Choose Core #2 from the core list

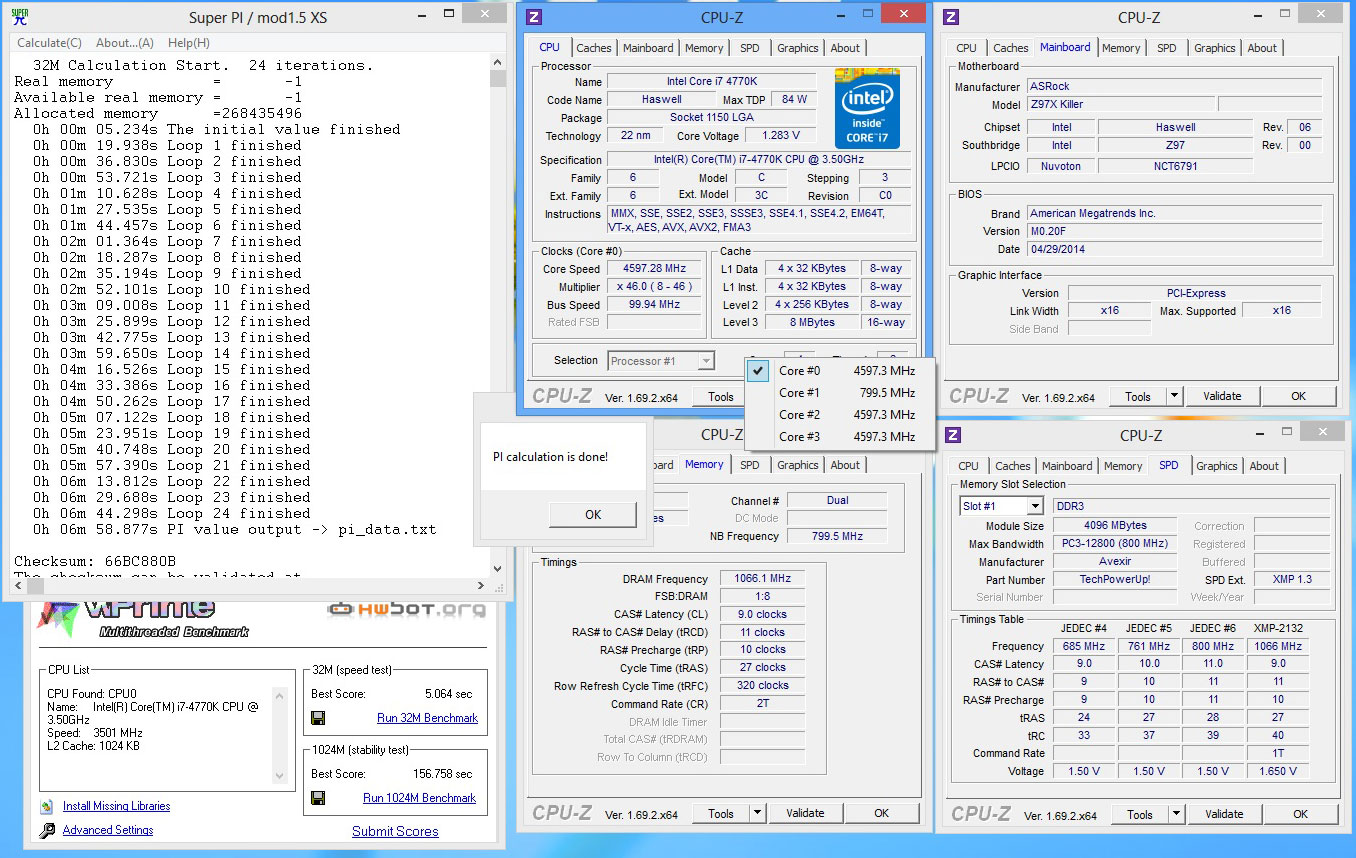[840, 415]
